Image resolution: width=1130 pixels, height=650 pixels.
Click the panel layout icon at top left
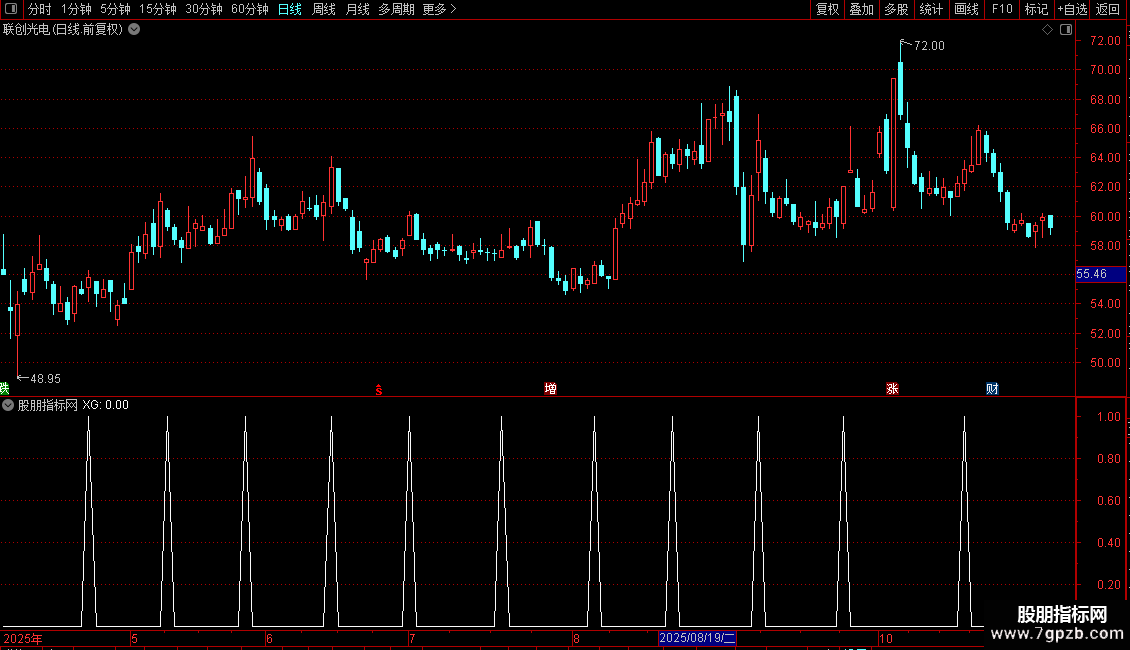(x=11, y=9)
